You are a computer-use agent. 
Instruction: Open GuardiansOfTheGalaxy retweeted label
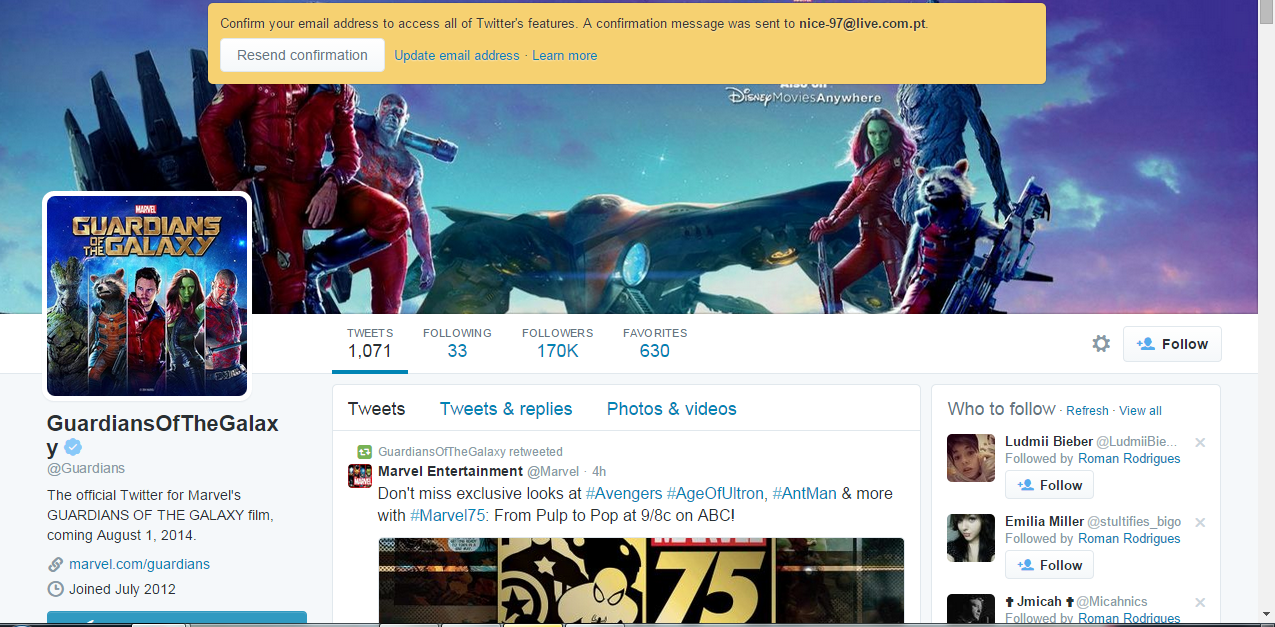(470, 452)
